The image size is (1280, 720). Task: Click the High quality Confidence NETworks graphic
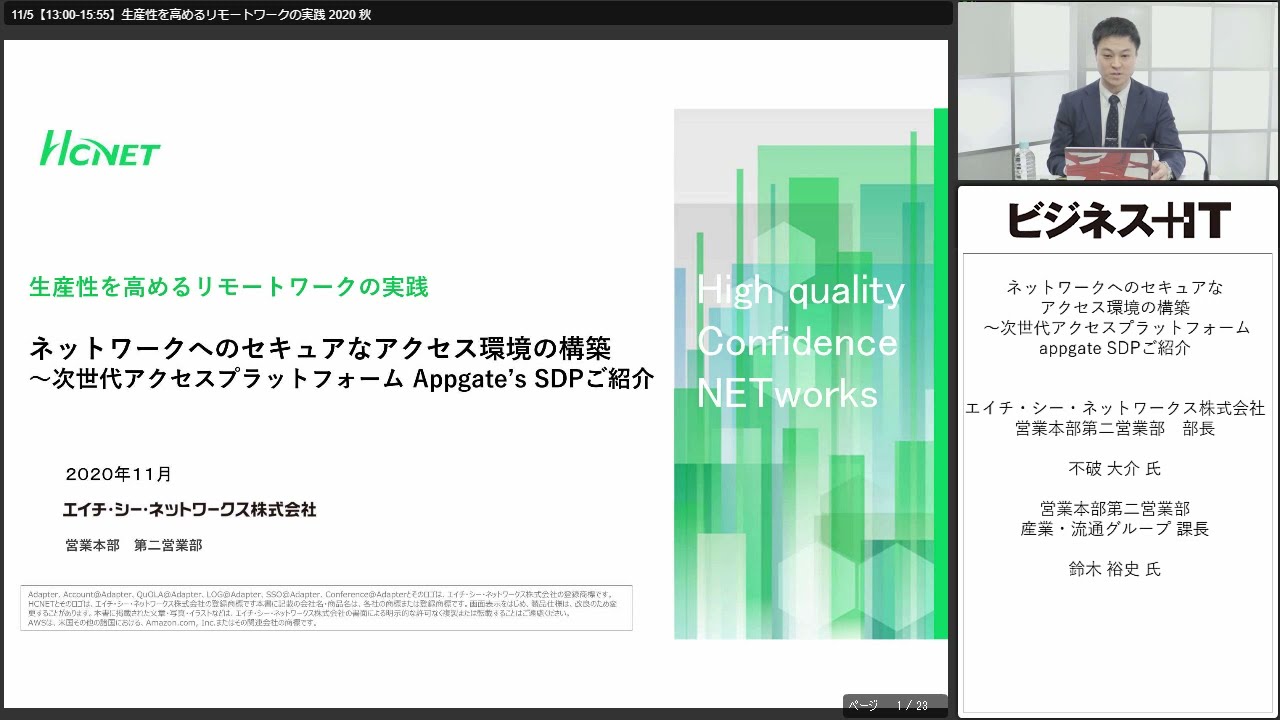click(x=811, y=373)
